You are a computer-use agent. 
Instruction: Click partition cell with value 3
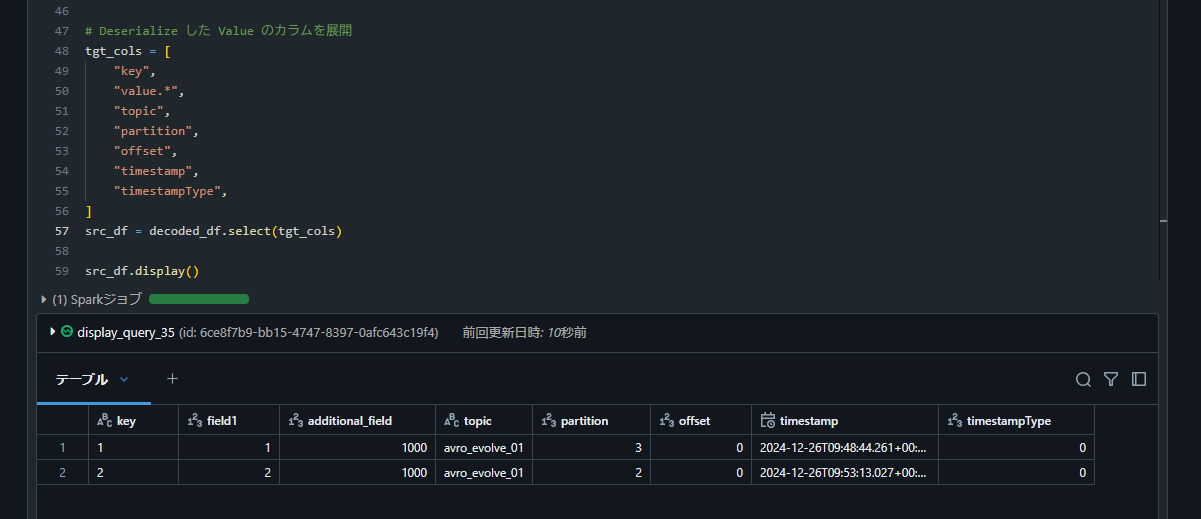[x=591, y=447]
